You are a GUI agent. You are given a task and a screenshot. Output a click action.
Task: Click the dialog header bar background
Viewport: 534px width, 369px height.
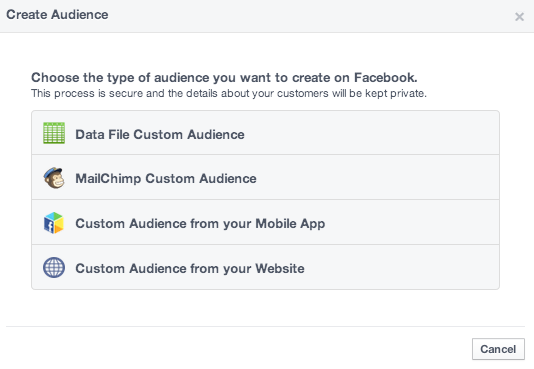coord(307,16)
